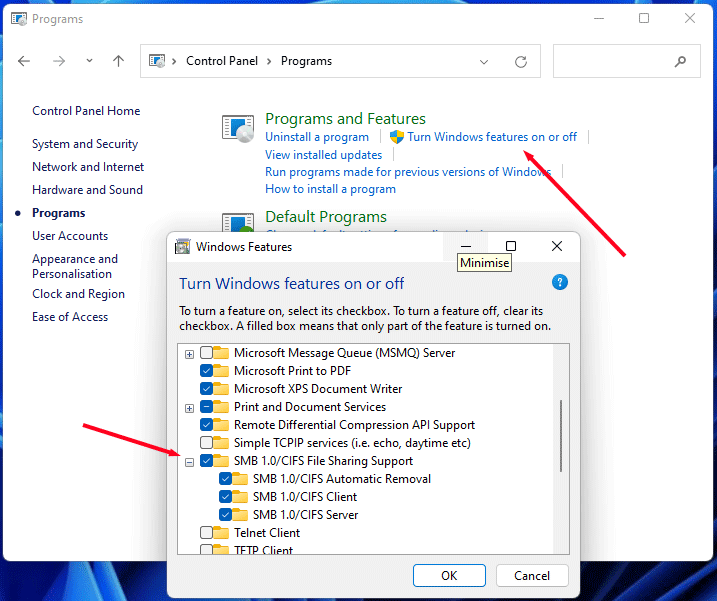Click the blue help icon in Windows Features
This screenshot has width=717, height=601.
pyautogui.click(x=560, y=283)
